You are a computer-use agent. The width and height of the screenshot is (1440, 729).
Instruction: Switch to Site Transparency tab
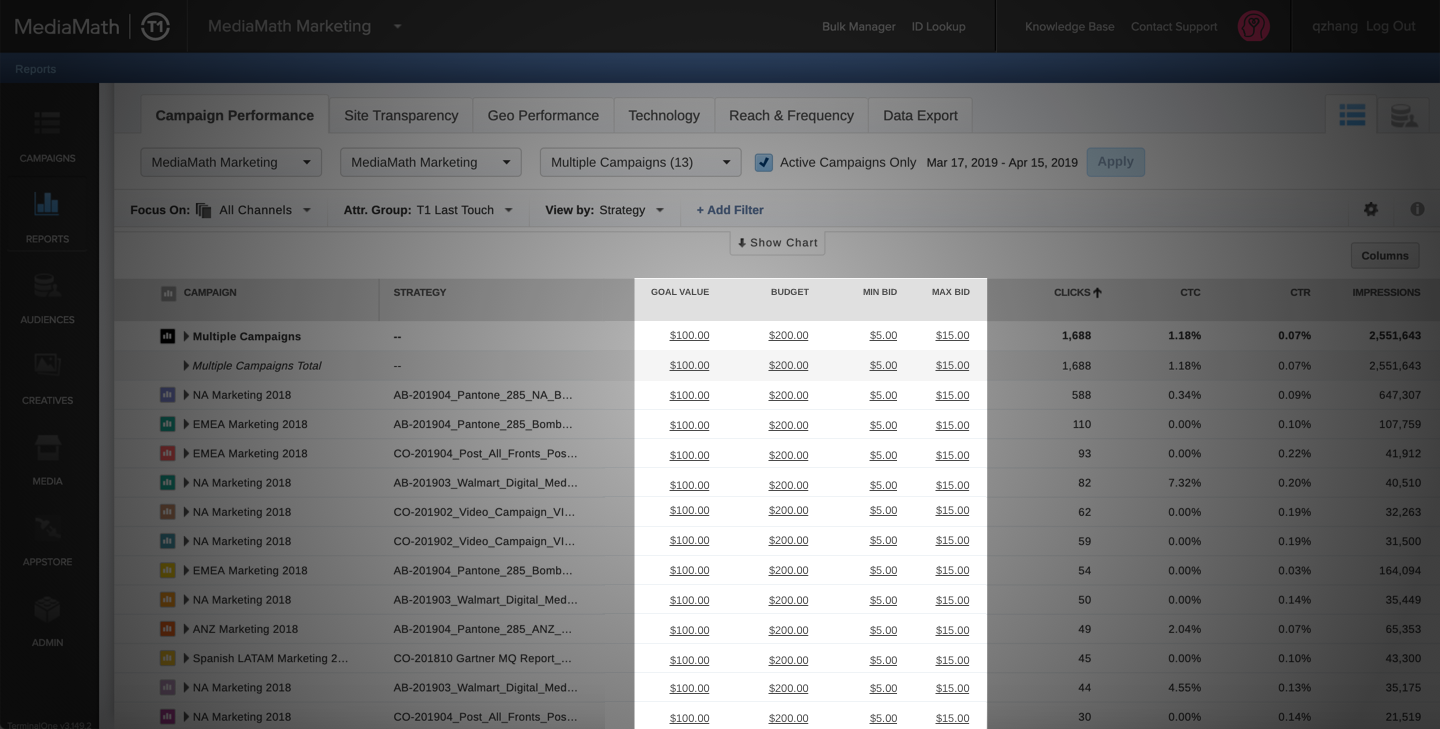pyautogui.click(x=401, y=116)
